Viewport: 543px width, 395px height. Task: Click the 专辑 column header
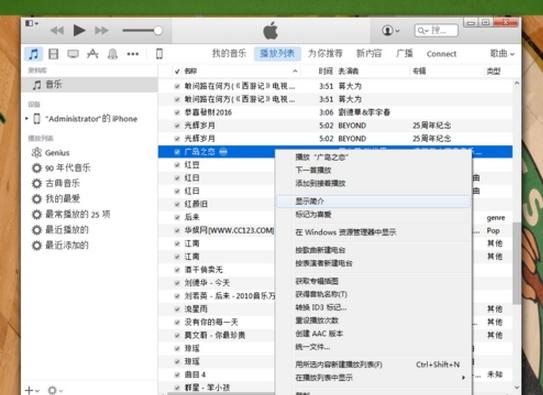coord(419,71)
